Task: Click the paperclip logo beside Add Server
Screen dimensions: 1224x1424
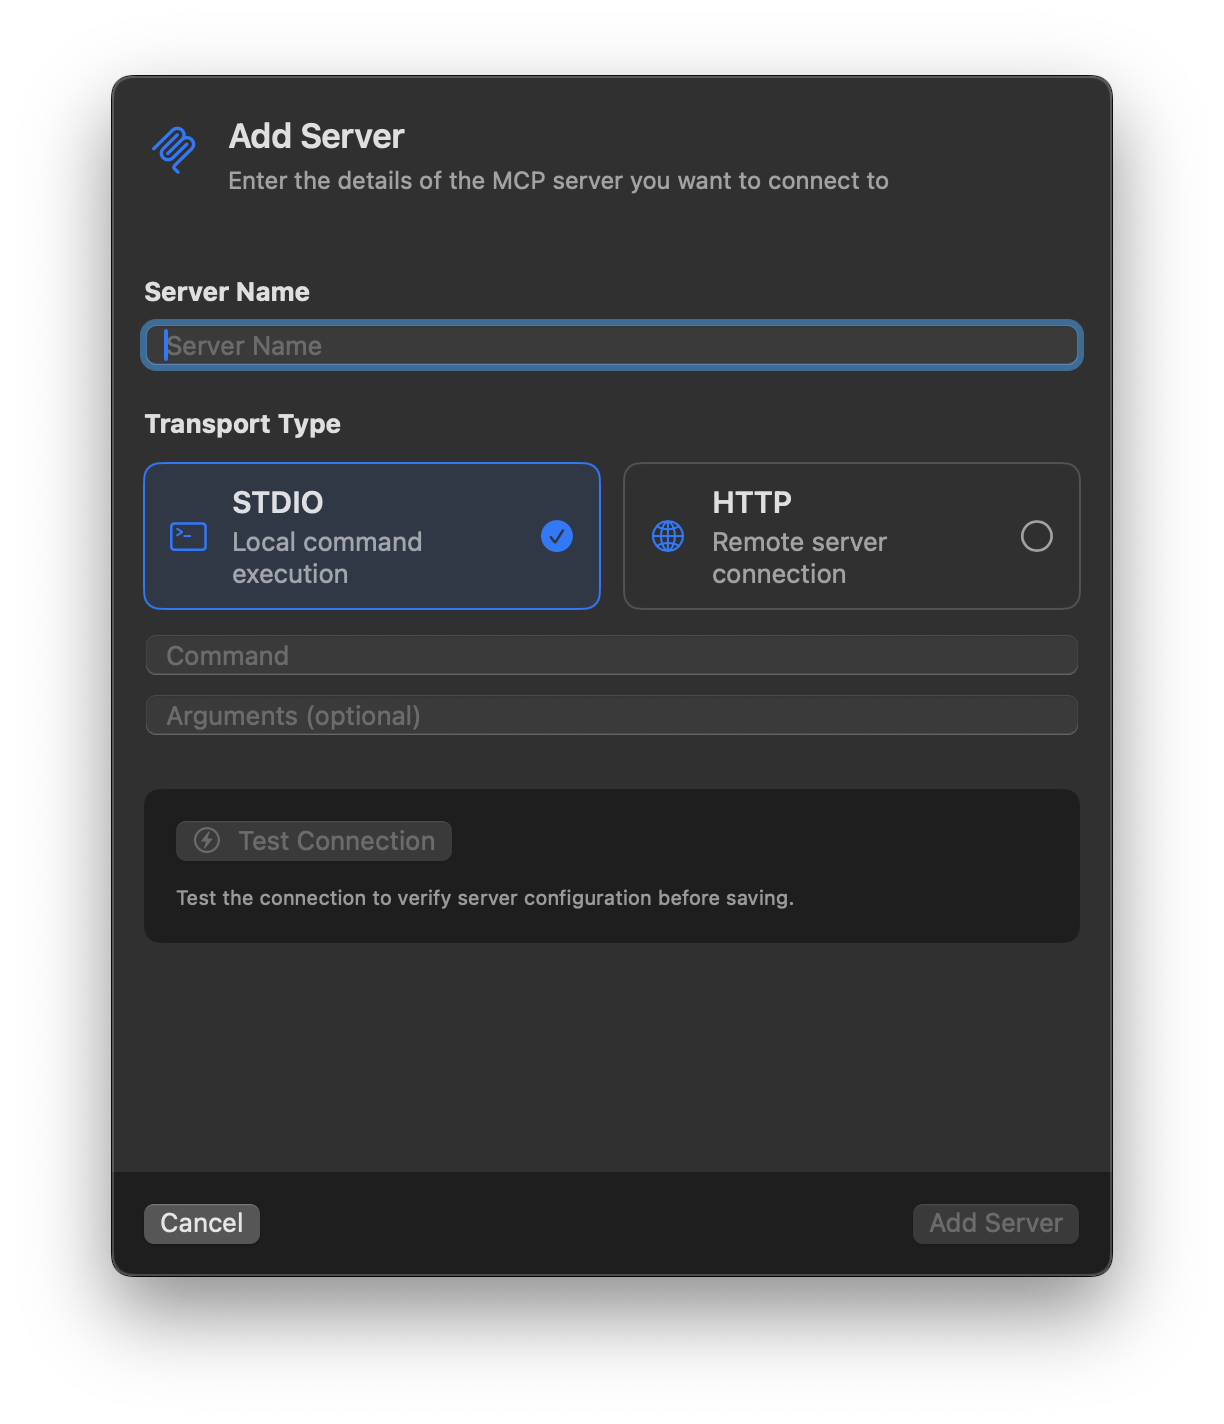Action: coord(174,150)
